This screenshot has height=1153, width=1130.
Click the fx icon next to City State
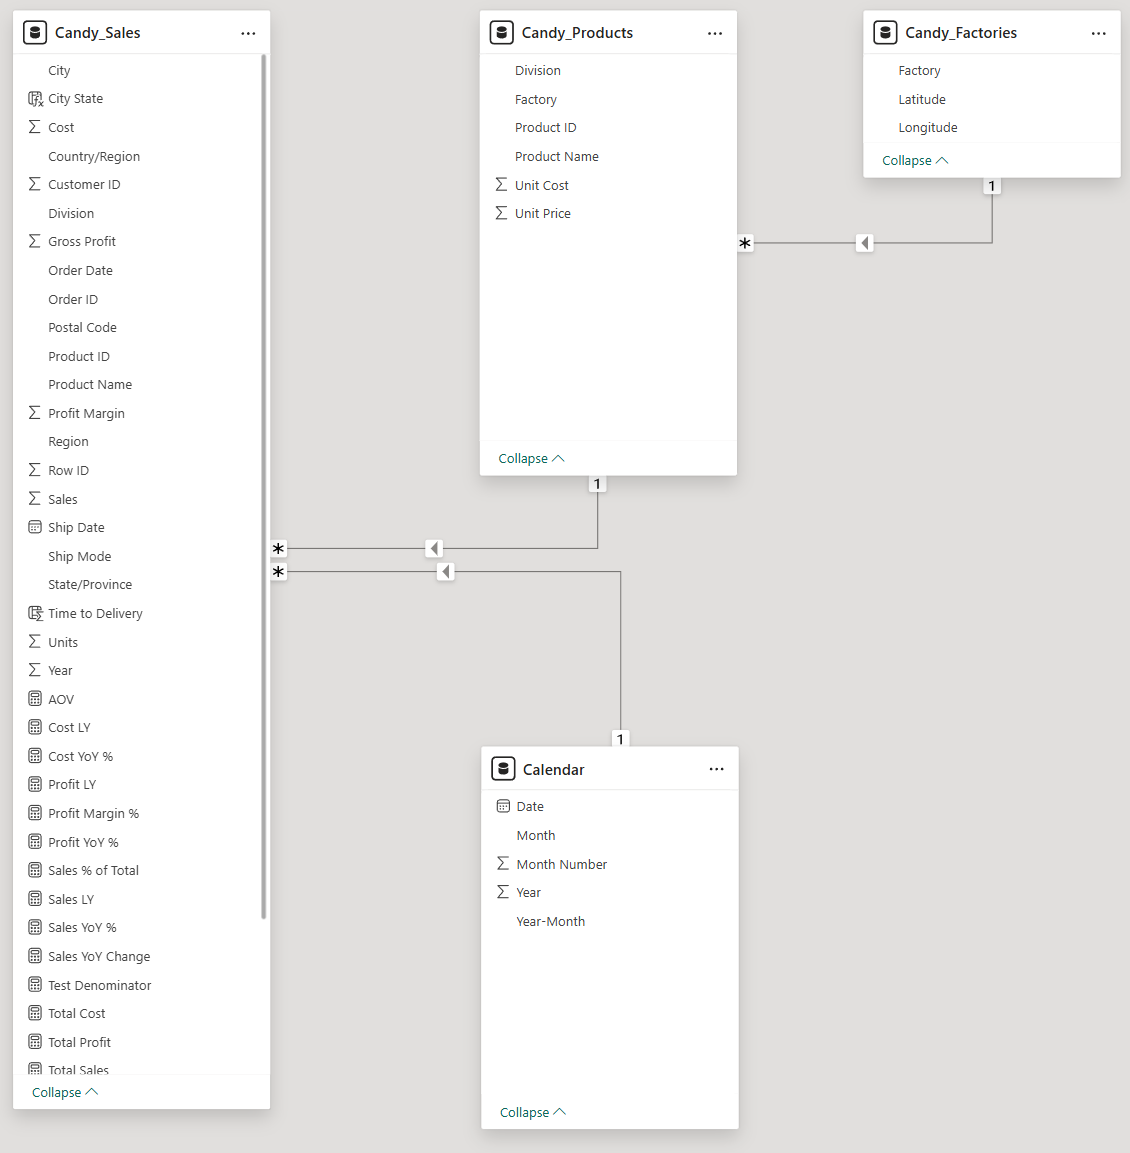pyautogui.click(x=34, y=98)
